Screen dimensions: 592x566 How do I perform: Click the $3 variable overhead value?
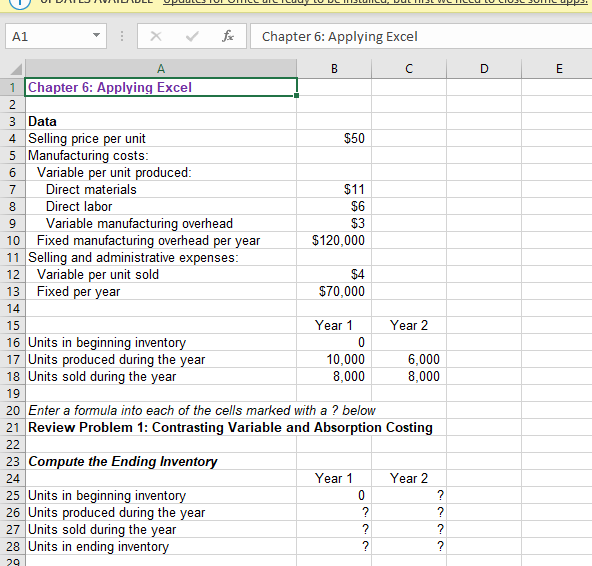click(x=334, y=223)
